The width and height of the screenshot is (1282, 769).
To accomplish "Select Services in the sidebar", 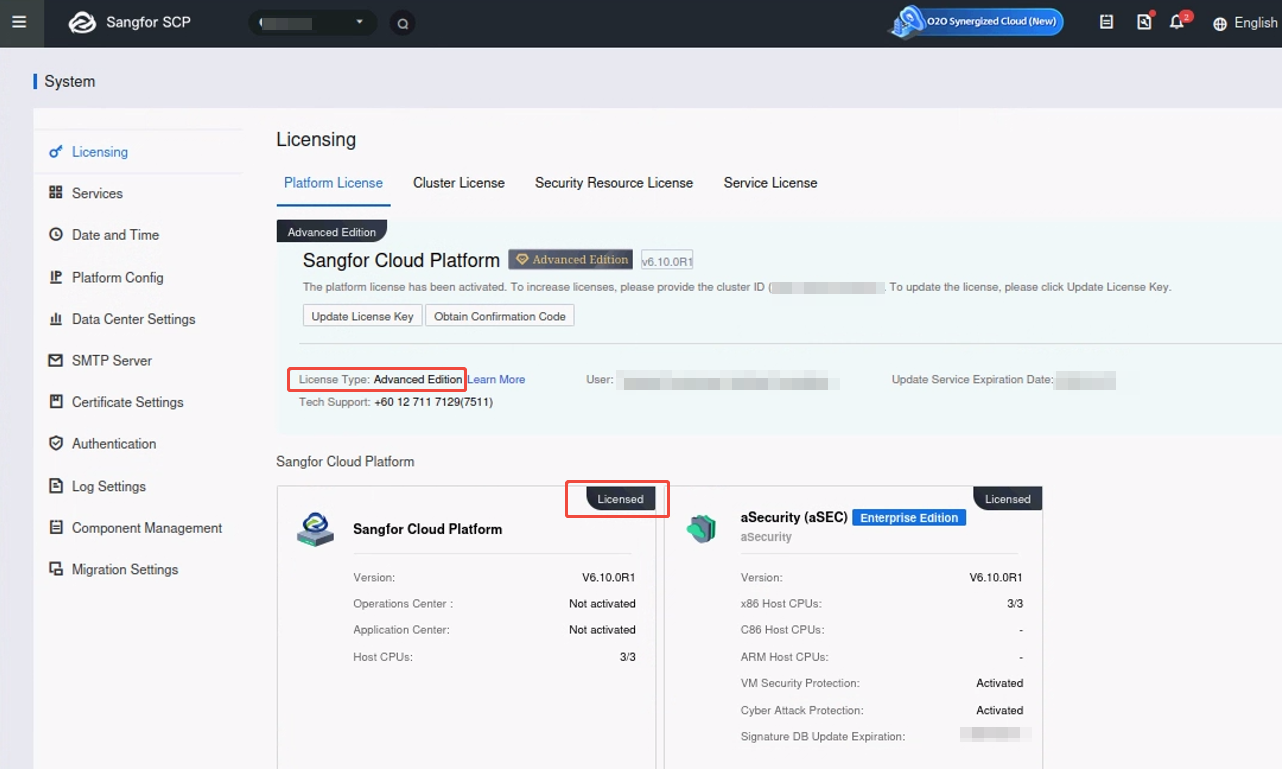I will (98, 193).
